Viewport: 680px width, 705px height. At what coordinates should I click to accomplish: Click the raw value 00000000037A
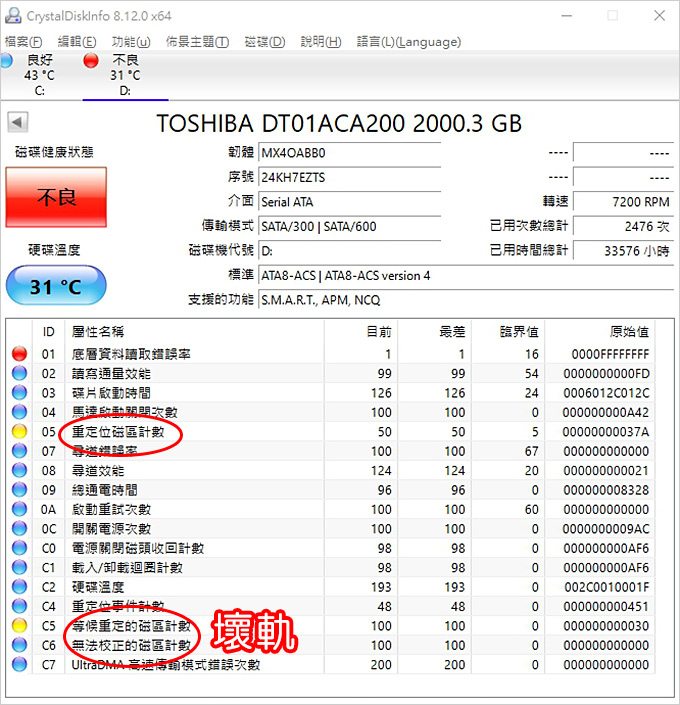606,432
